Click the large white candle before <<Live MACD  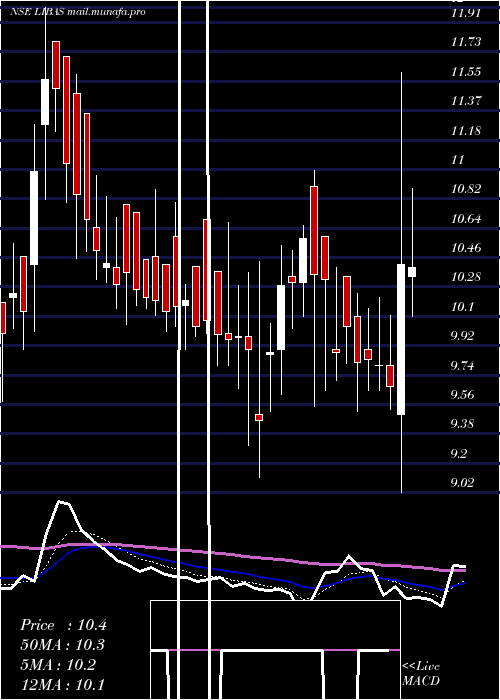(401, 339)
